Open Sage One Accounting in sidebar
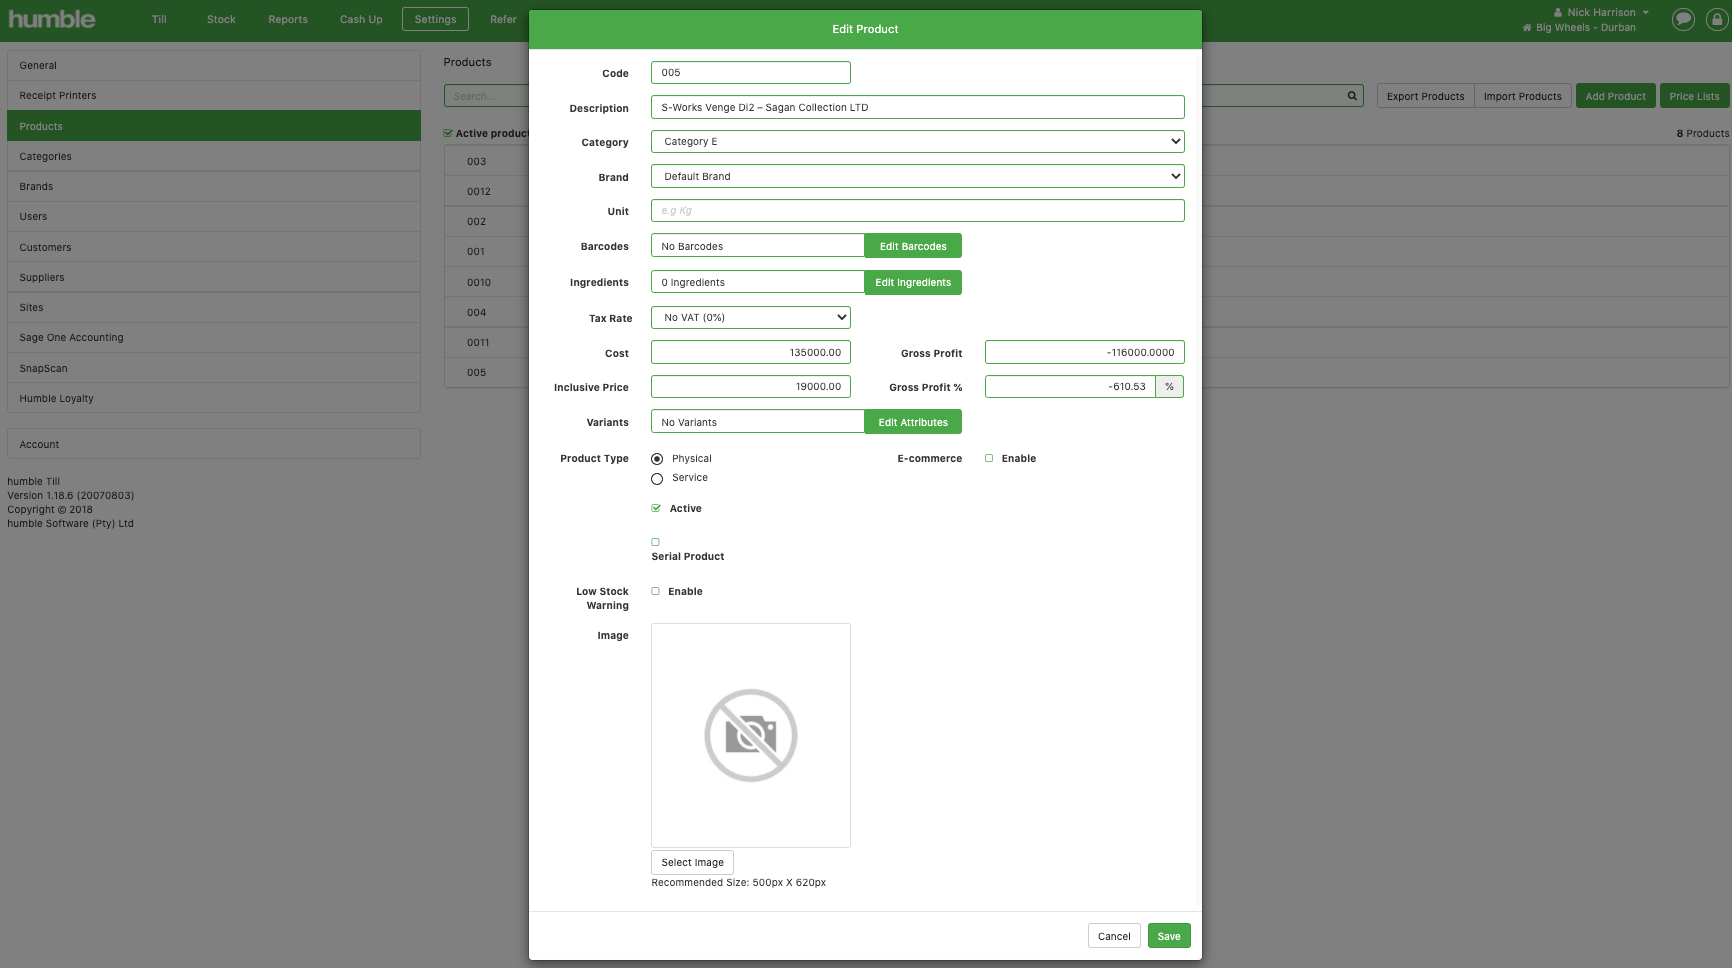Screen dimensions: 1732x968 [214, 337]
